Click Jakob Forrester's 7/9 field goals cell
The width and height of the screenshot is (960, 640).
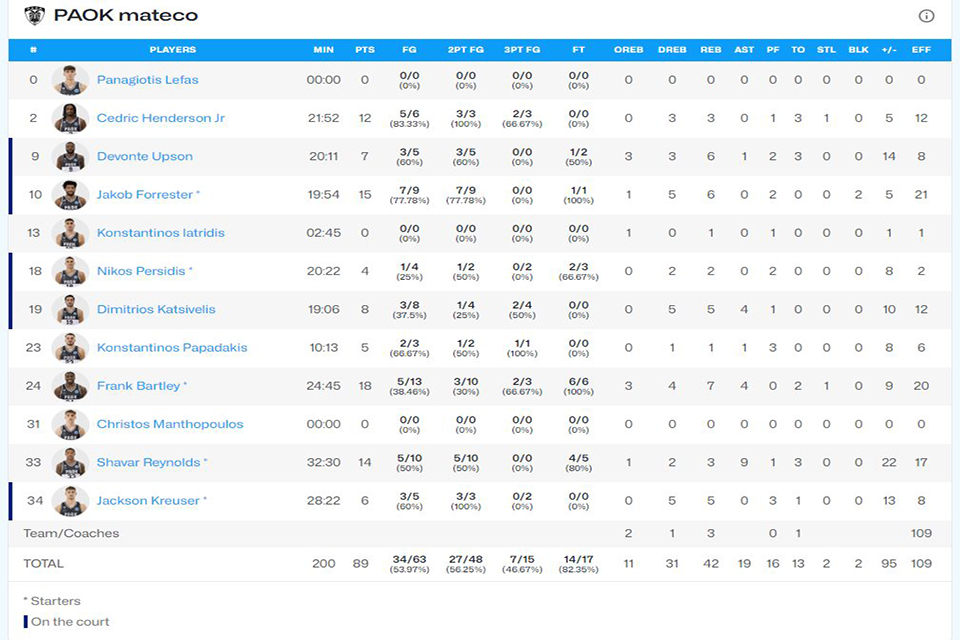[x=409, y=195]
